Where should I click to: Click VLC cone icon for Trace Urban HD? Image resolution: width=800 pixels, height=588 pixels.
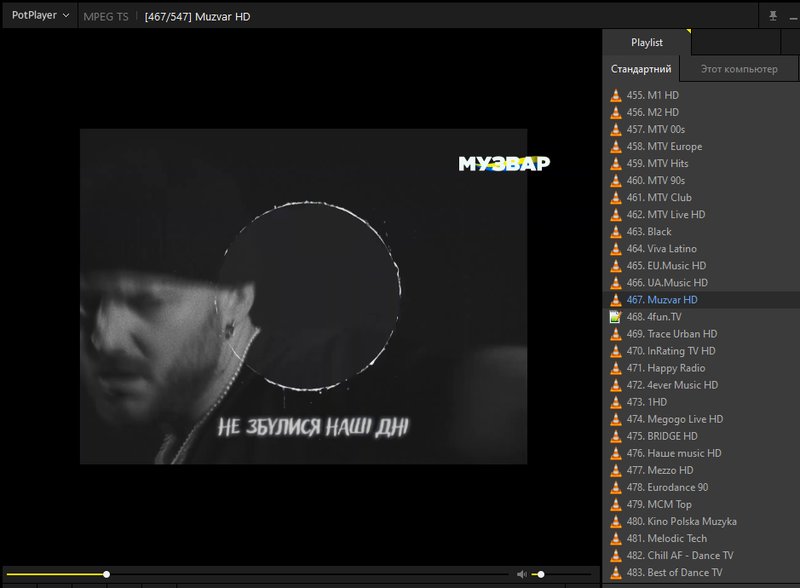(616, 334)
